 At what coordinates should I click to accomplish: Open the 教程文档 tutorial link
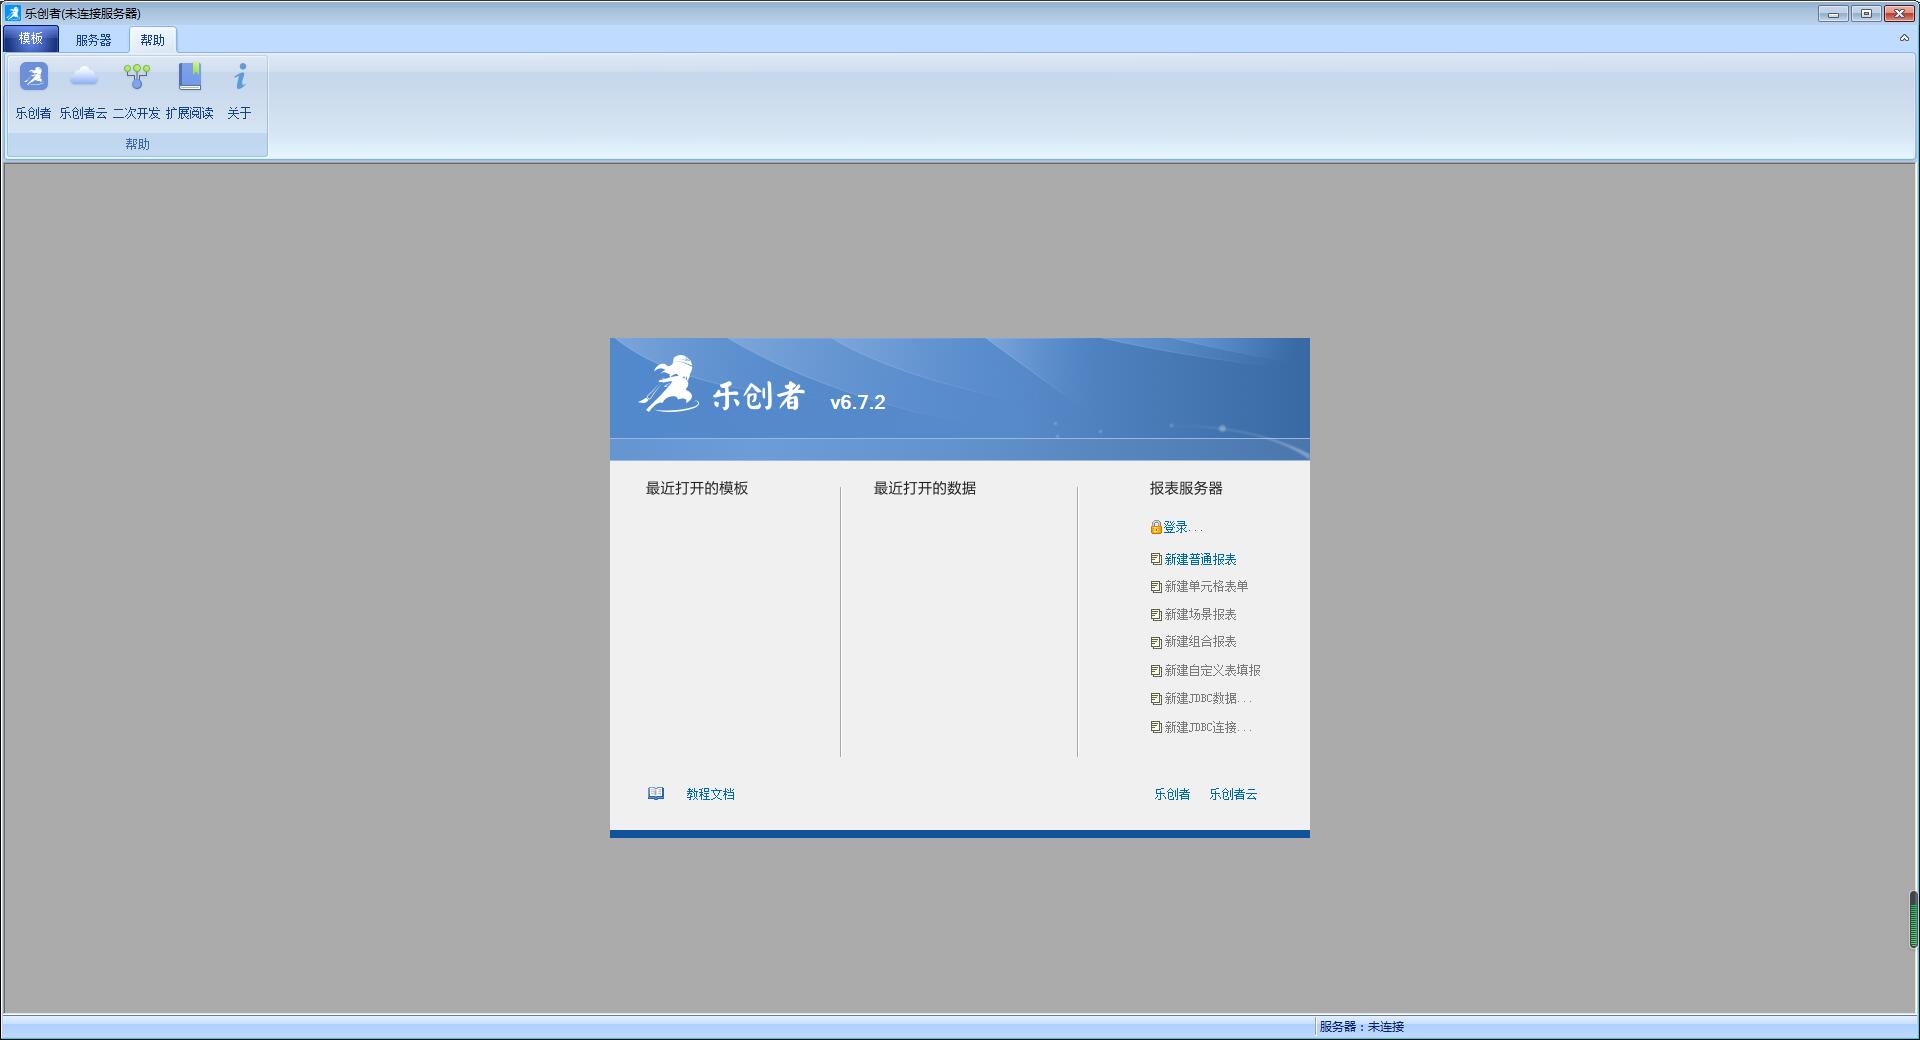click(710, 795)
